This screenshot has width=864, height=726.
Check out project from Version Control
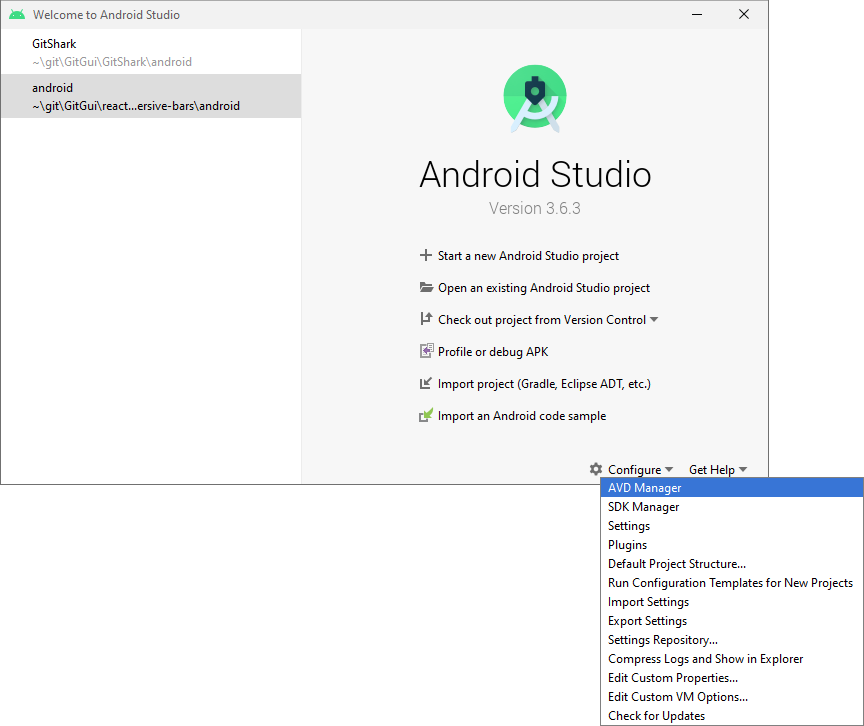point(542,319)
